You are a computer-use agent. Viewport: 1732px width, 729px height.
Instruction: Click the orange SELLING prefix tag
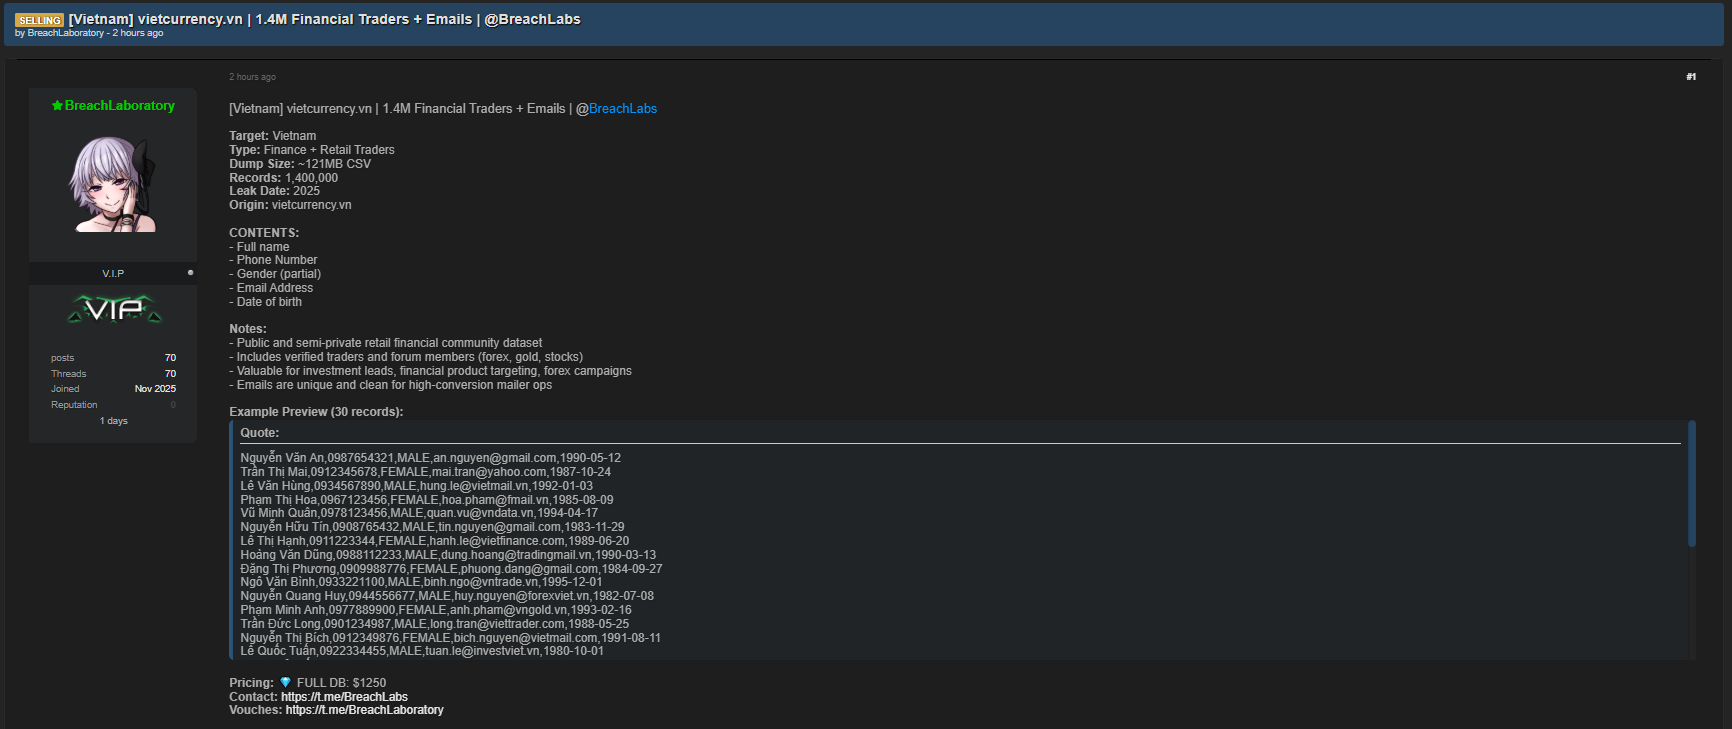click(x=39, y=20)
